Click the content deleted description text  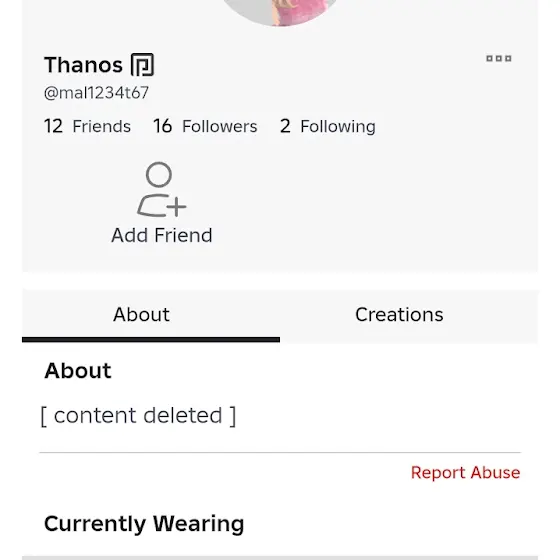138,415
